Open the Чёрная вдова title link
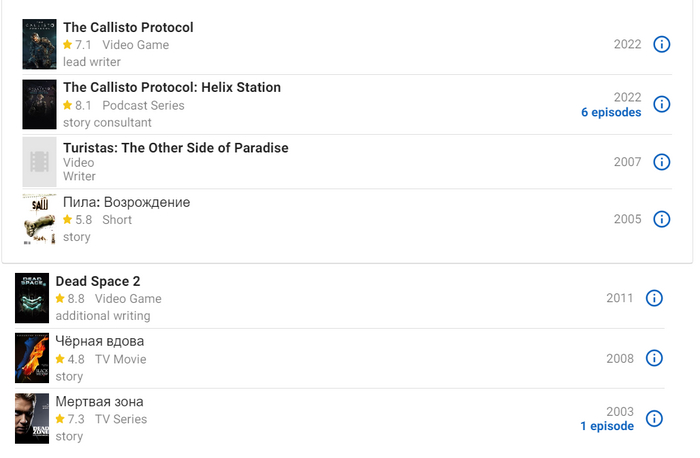The height and width of the screenshot is (458, 700). [x=100, y=341]
